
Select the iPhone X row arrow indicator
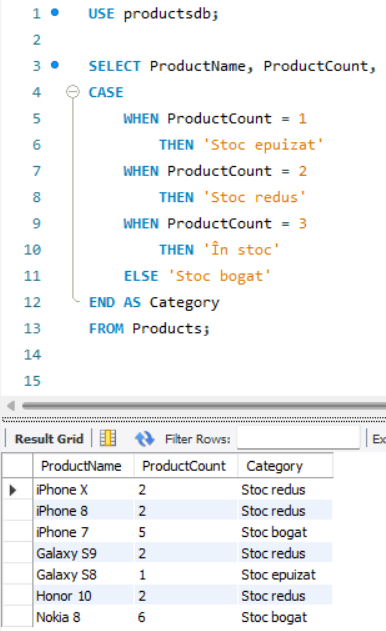pyautogui.click(x=13, y=490)
